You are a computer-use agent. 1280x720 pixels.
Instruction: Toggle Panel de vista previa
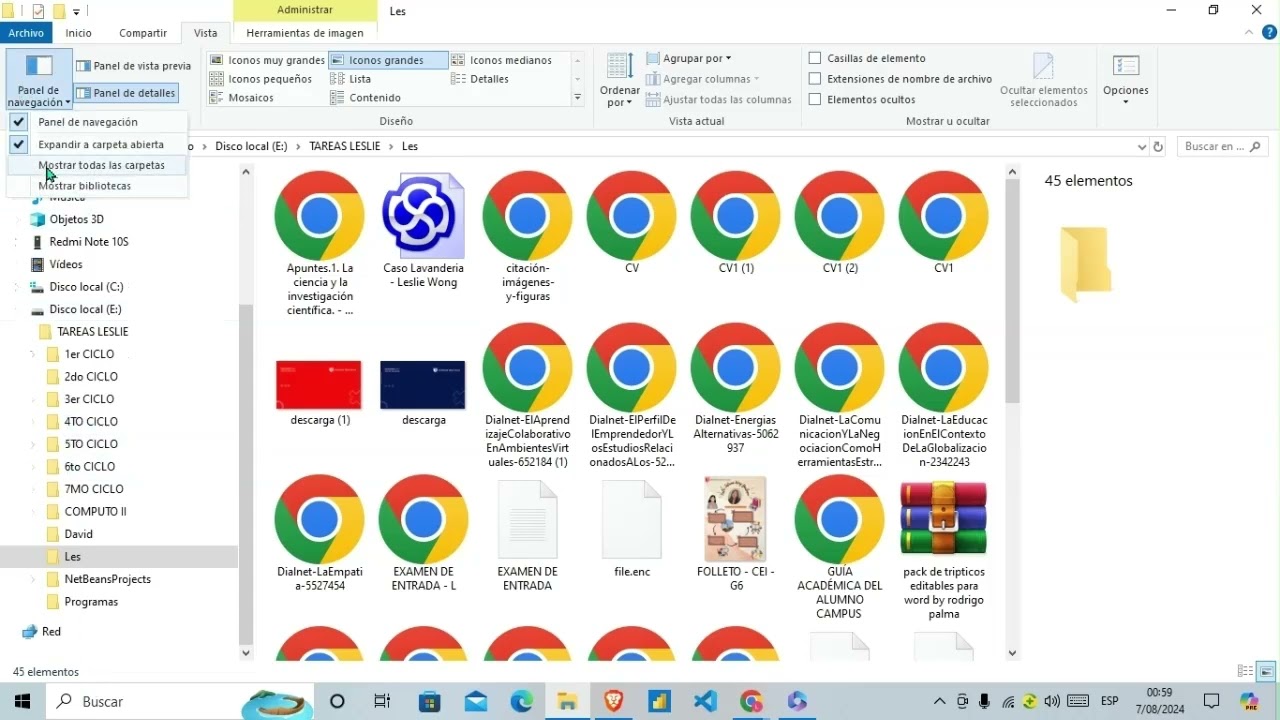133,66
